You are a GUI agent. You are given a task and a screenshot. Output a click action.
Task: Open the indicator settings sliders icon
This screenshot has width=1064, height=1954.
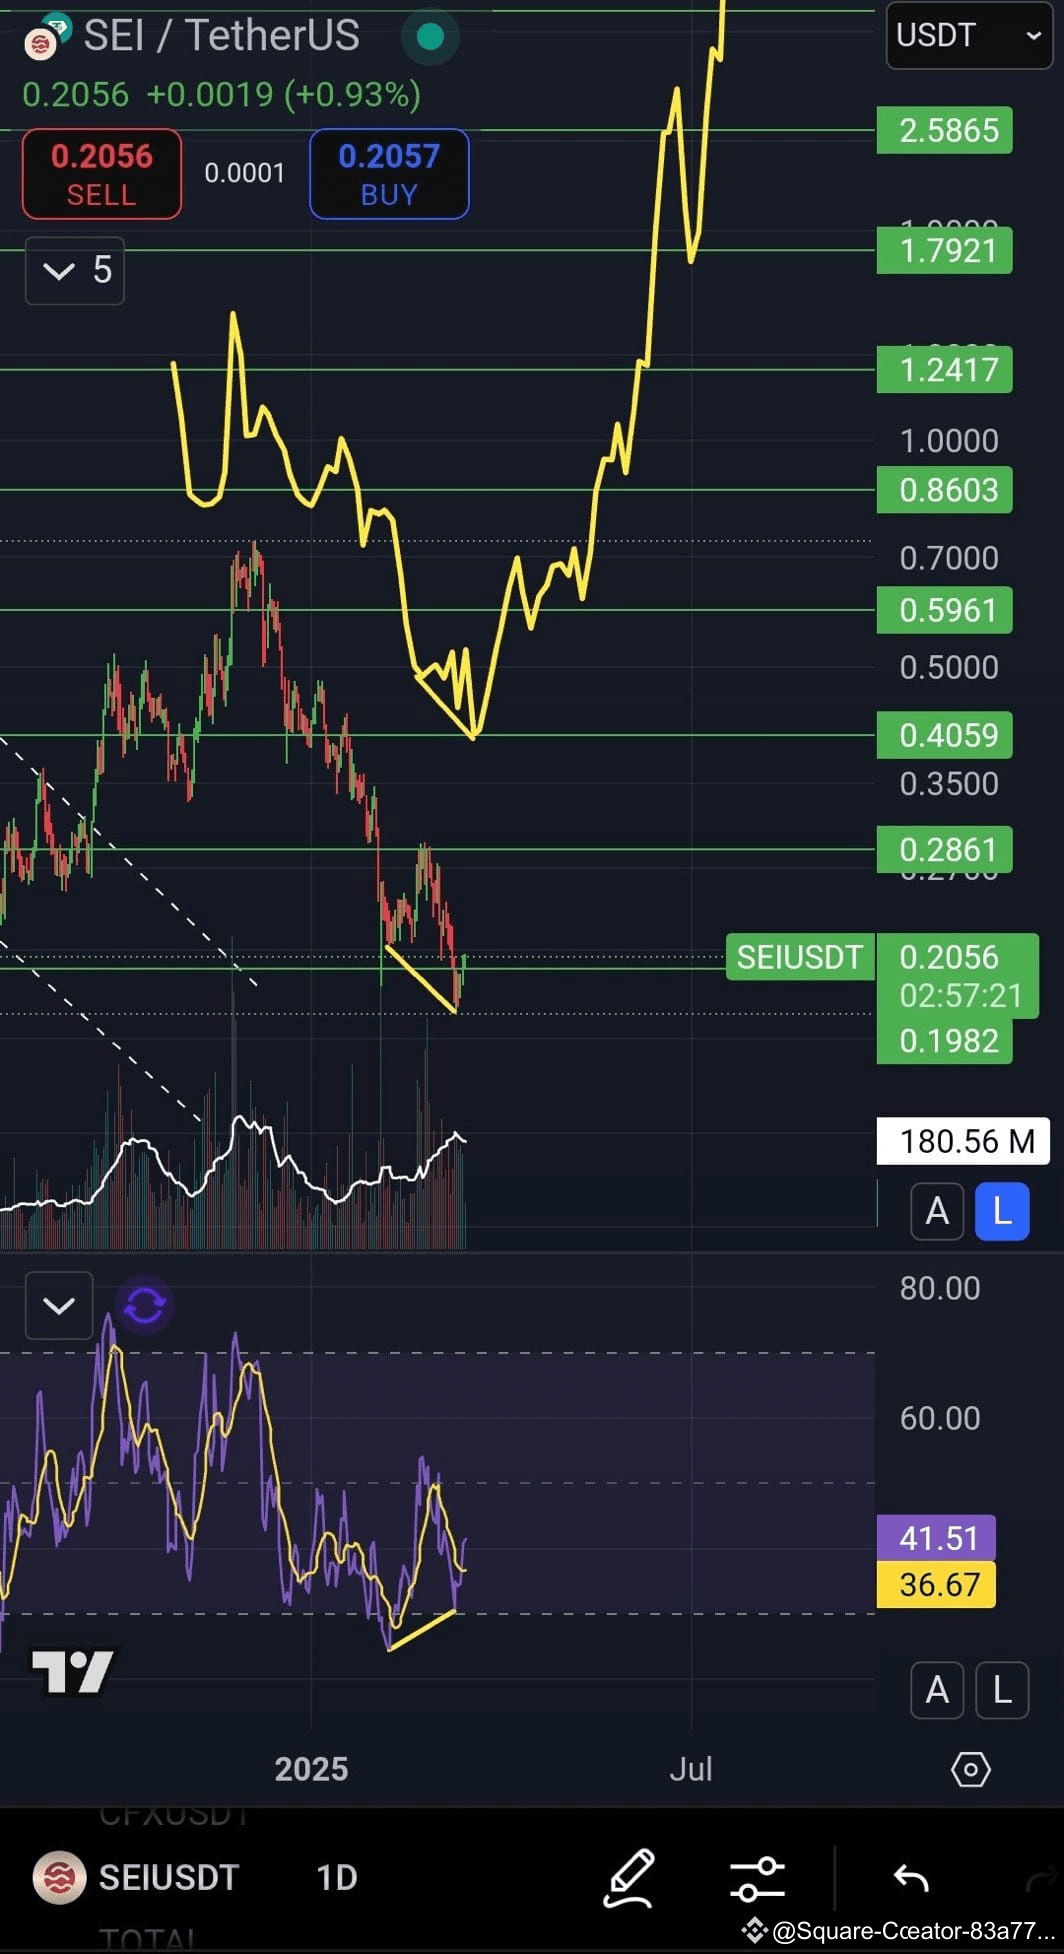pyautogui.click(x=757, y=1878)
